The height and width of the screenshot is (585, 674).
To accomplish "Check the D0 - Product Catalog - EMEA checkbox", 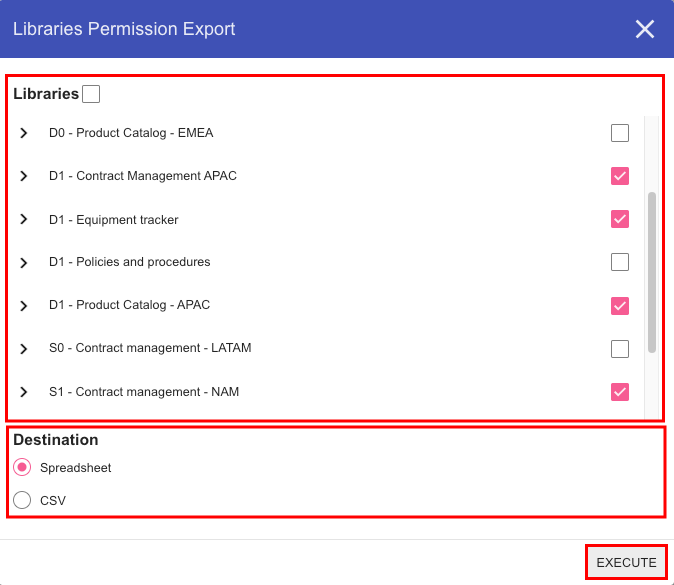I will pyautogui.click(x=620, y=133).
